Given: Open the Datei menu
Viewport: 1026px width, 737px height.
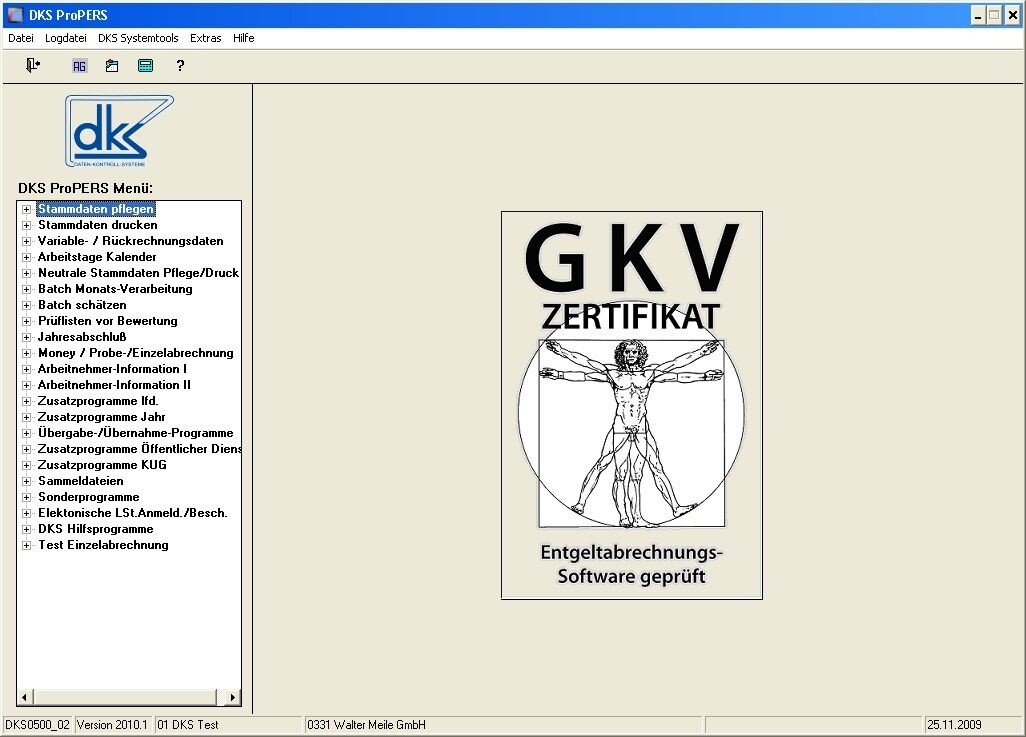Looking at the screenshot, I should point(21,38).
